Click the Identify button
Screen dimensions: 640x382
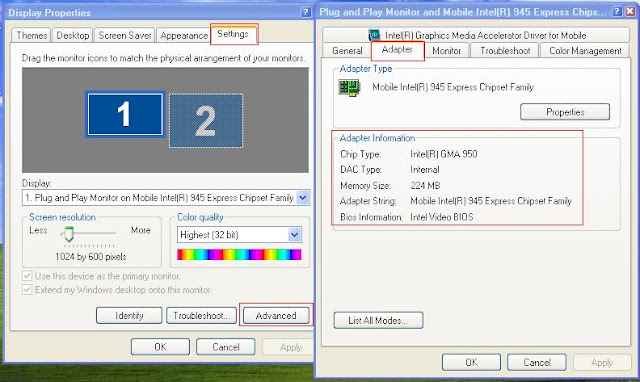[129, 315]
